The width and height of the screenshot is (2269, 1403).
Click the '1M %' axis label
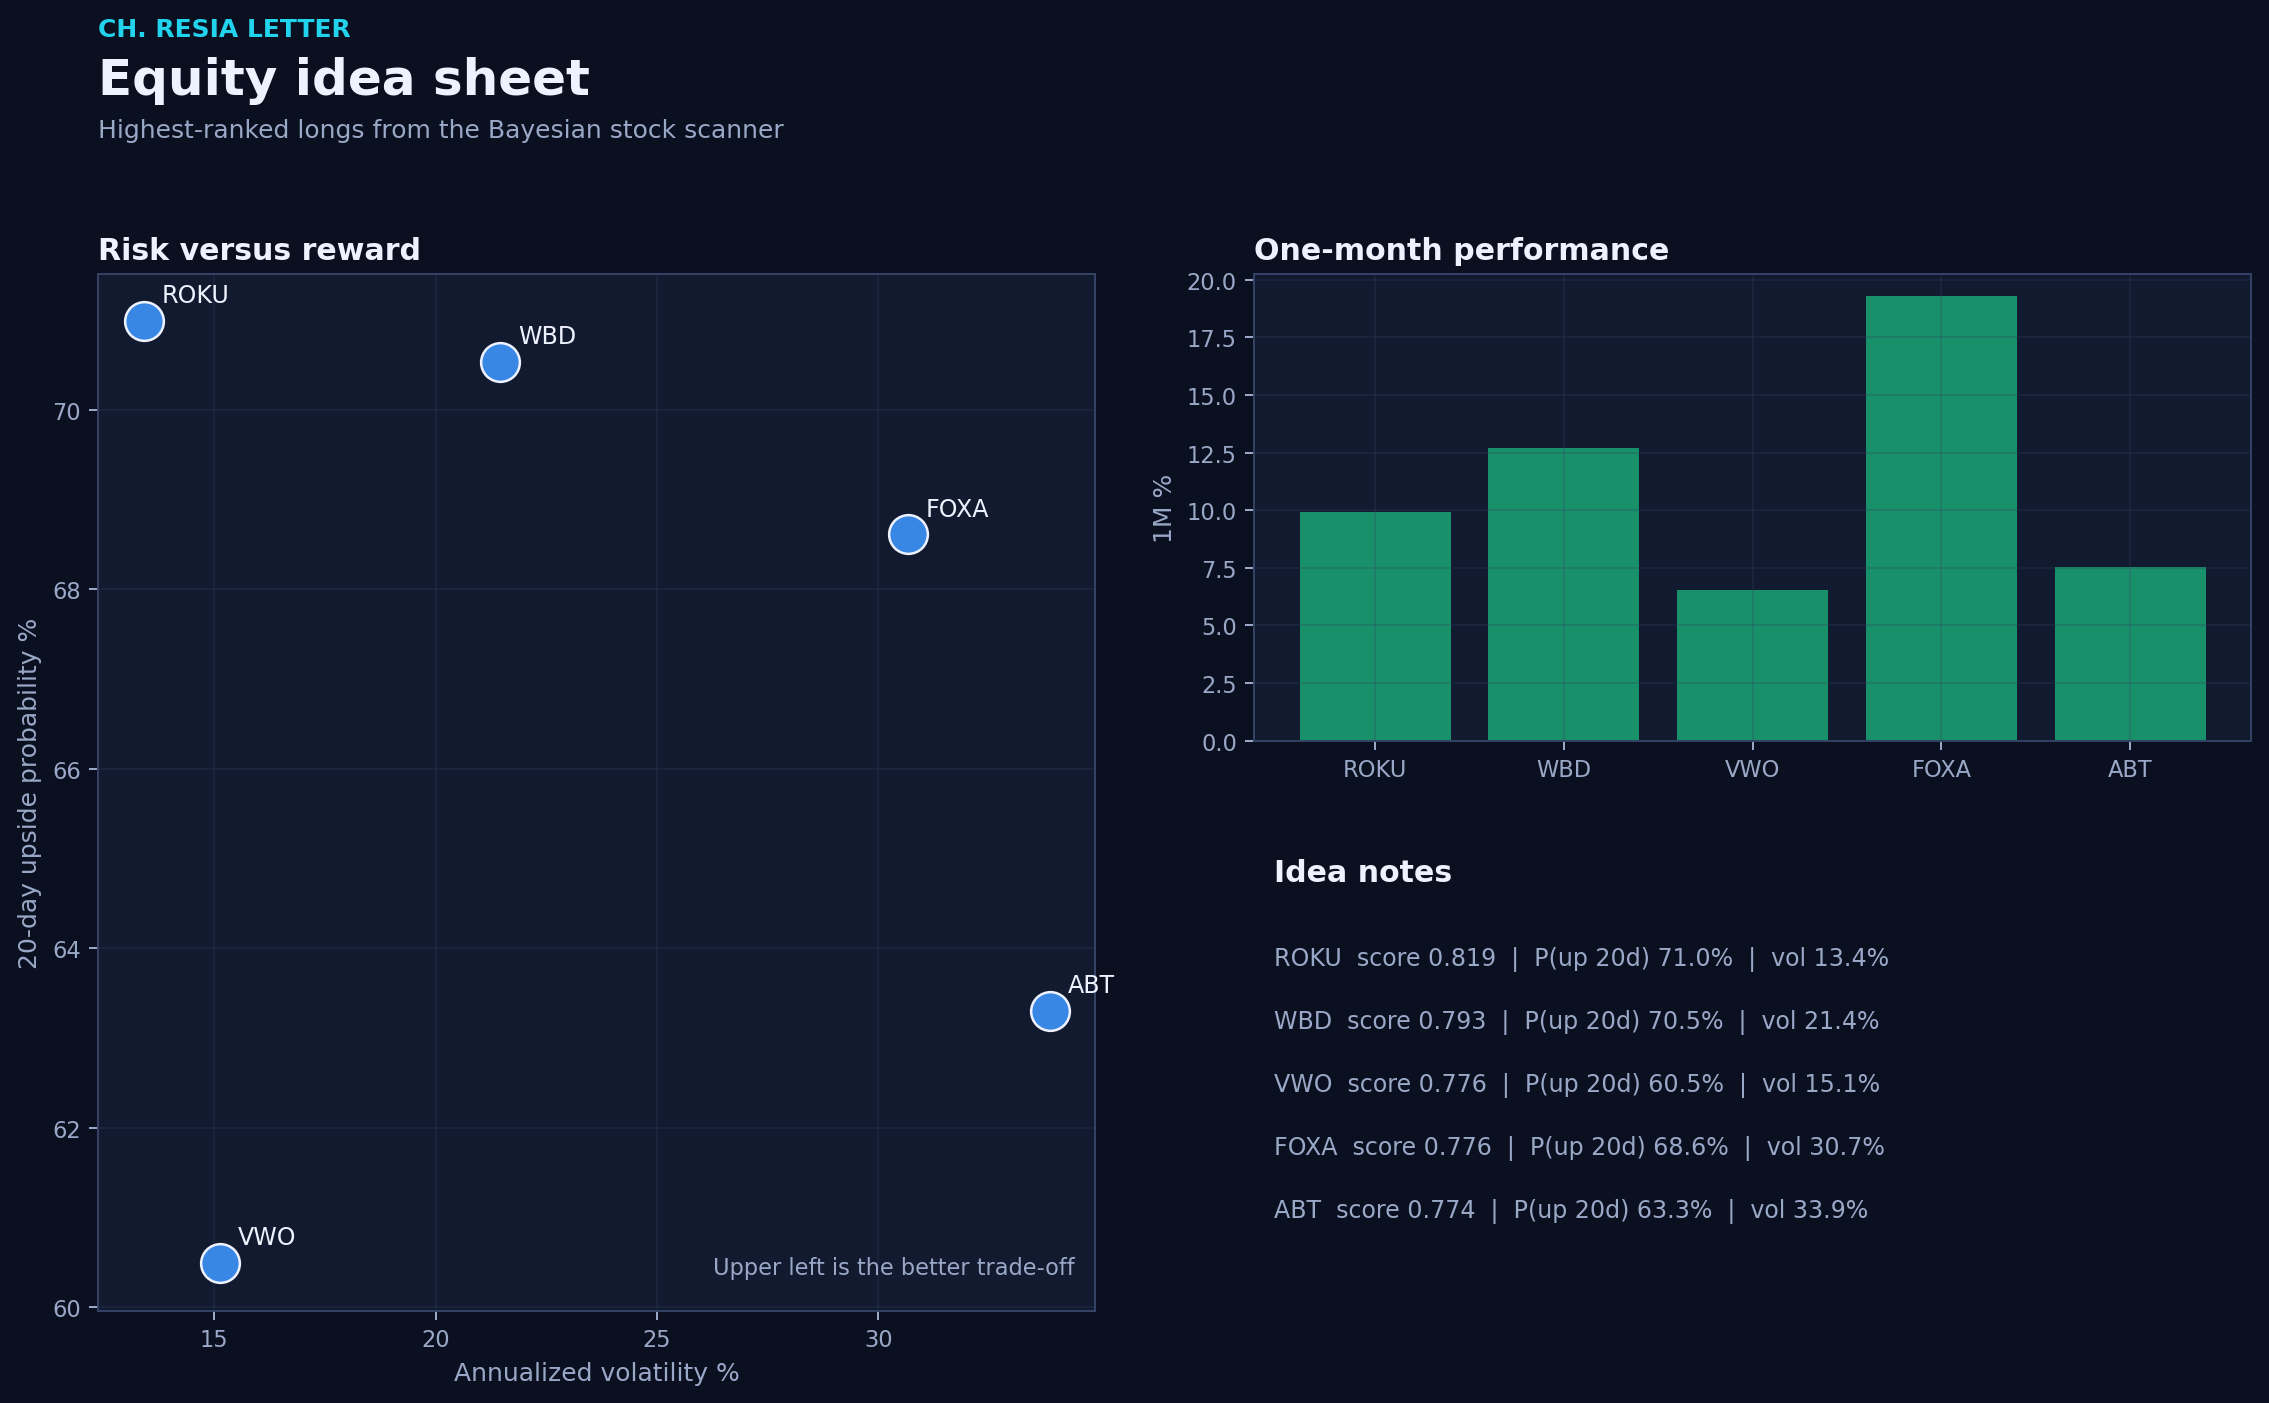(1162, 509)
